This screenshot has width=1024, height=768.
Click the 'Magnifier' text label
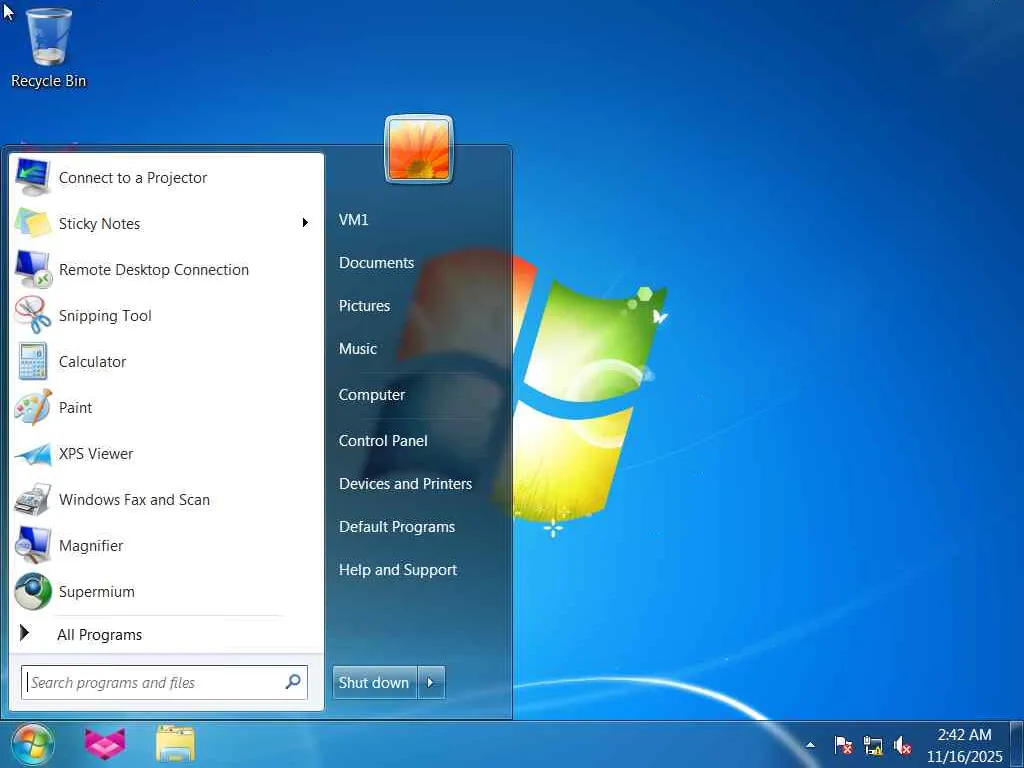(91, 546)
